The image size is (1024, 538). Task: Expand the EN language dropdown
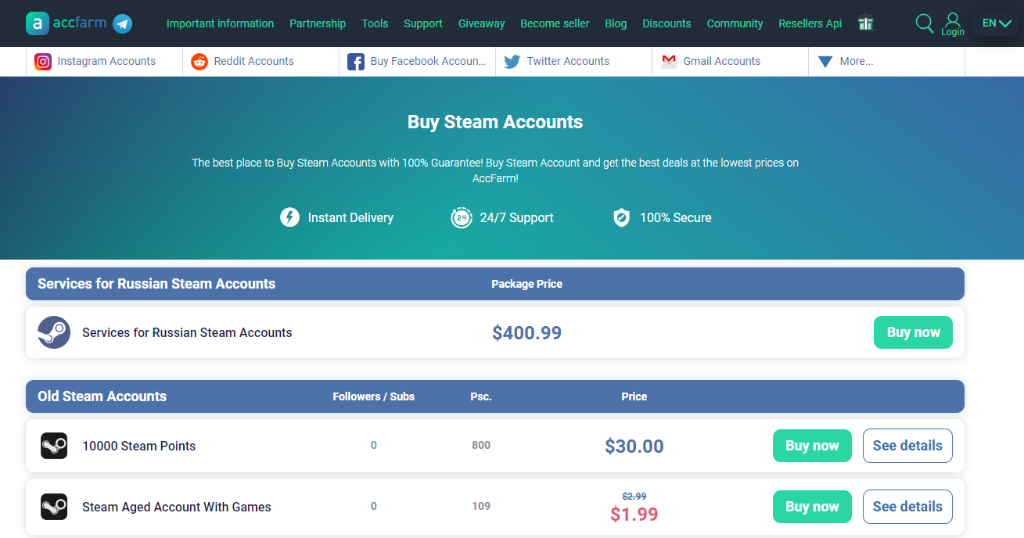pyautogui.click(x=997, y=24)
